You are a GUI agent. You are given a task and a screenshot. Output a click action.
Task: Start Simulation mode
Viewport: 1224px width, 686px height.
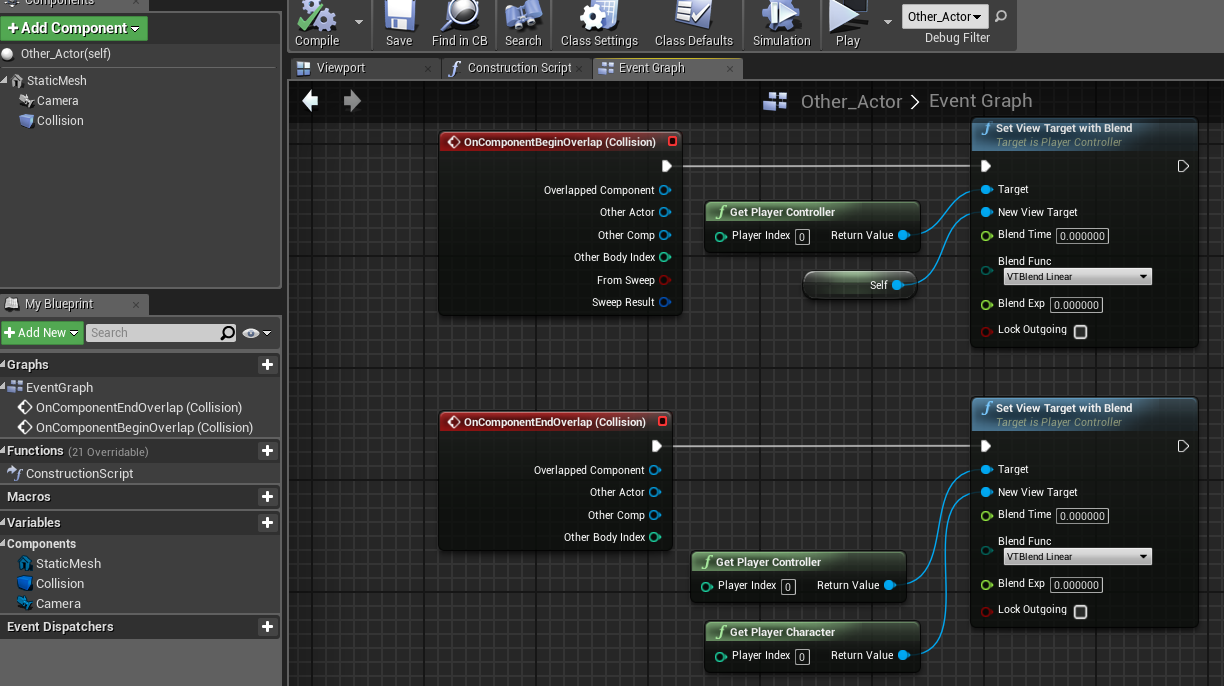781,24
